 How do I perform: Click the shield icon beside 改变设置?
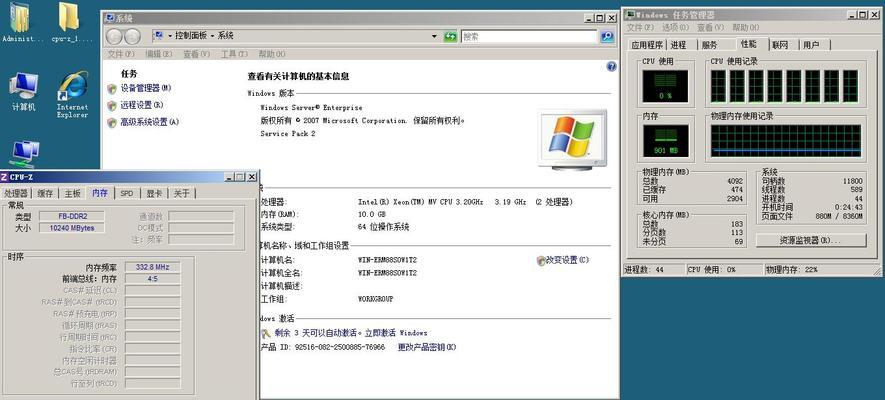click(x=541, y=261)
